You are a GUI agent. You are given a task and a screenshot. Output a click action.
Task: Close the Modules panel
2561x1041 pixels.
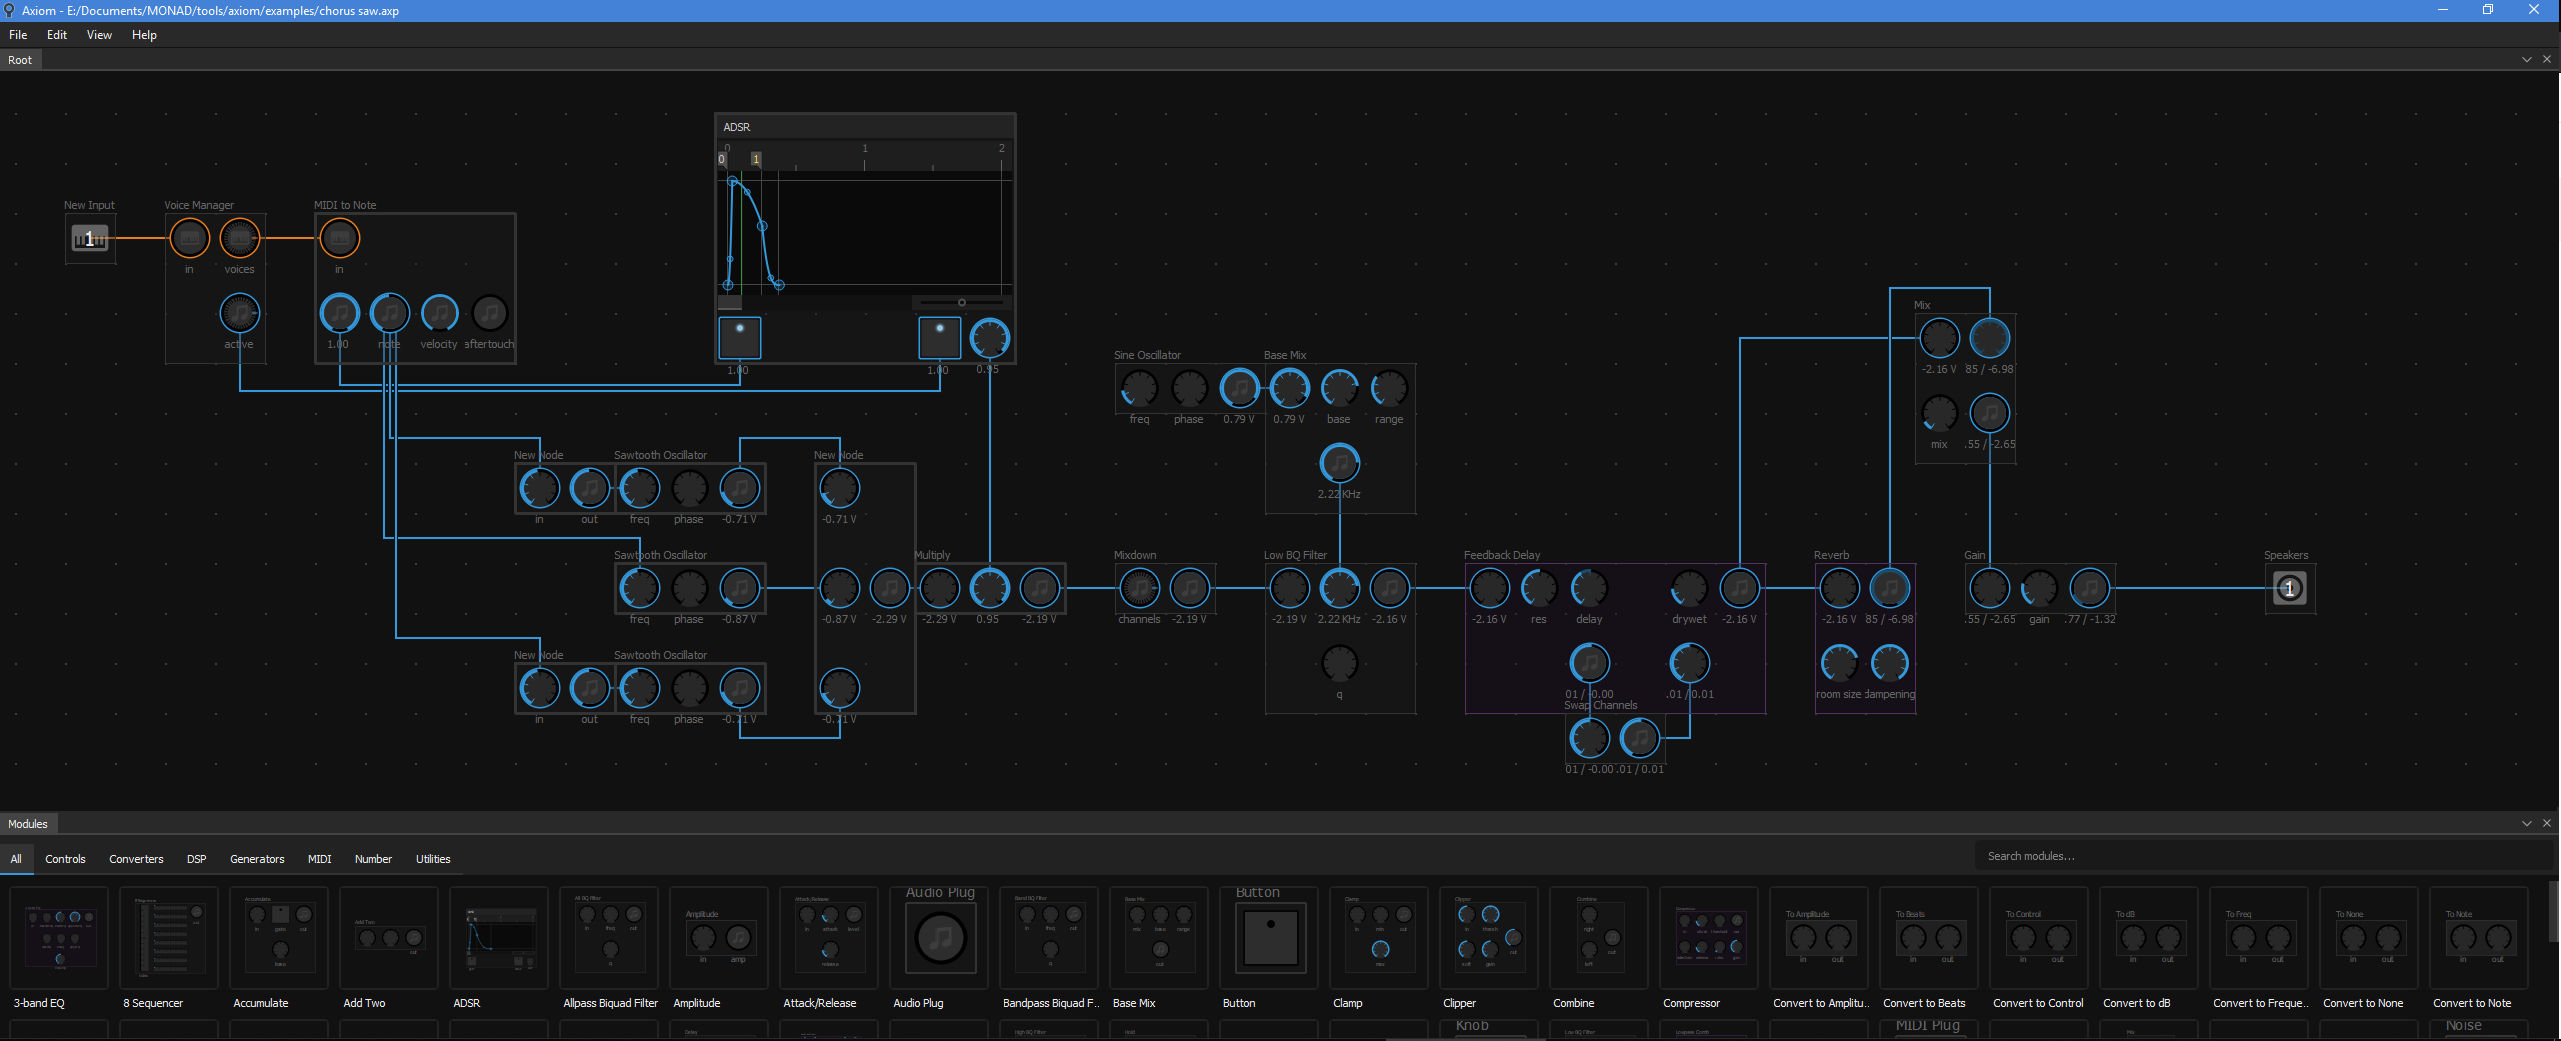coord(2547,824)
